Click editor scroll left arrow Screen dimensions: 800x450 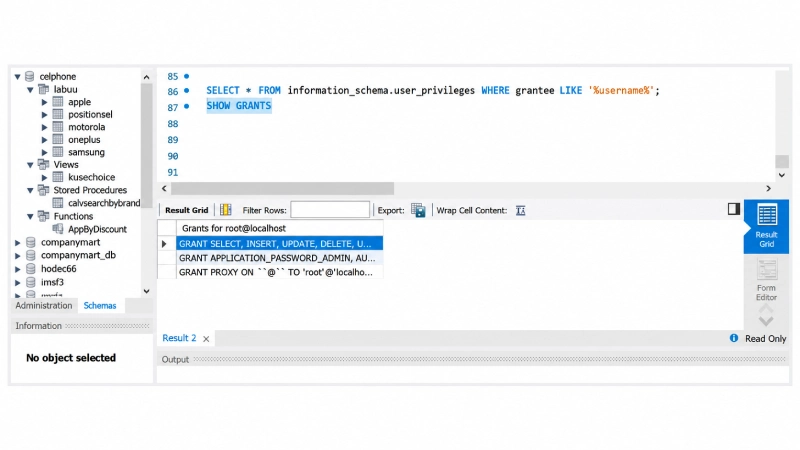click(164, 188)
